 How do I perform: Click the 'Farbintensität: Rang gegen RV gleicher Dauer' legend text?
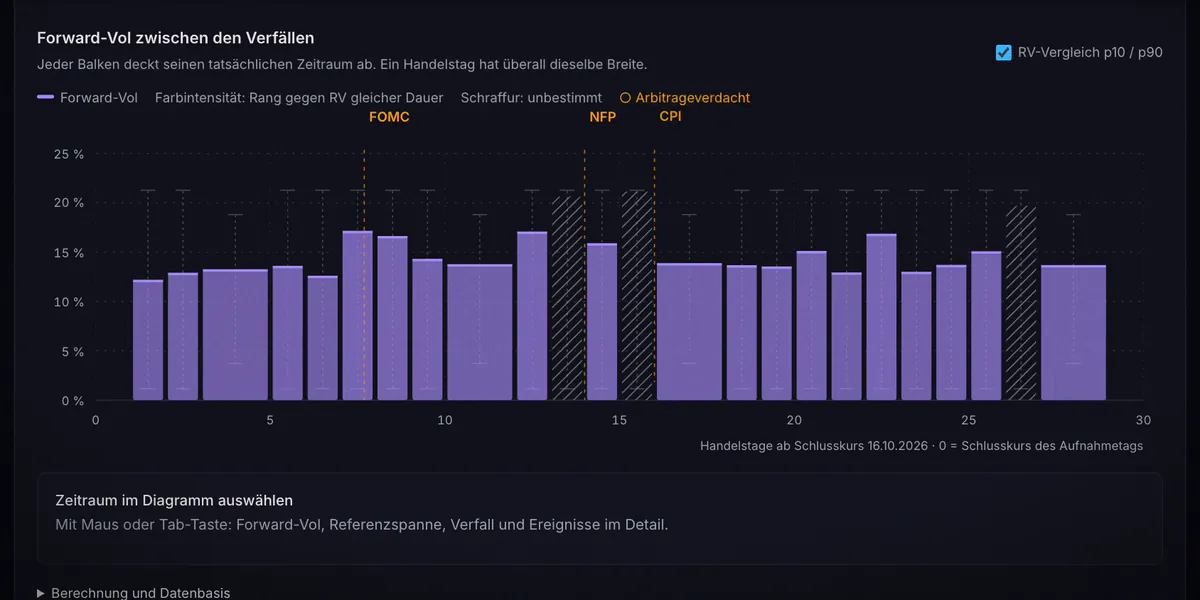[x=300, y=98]
